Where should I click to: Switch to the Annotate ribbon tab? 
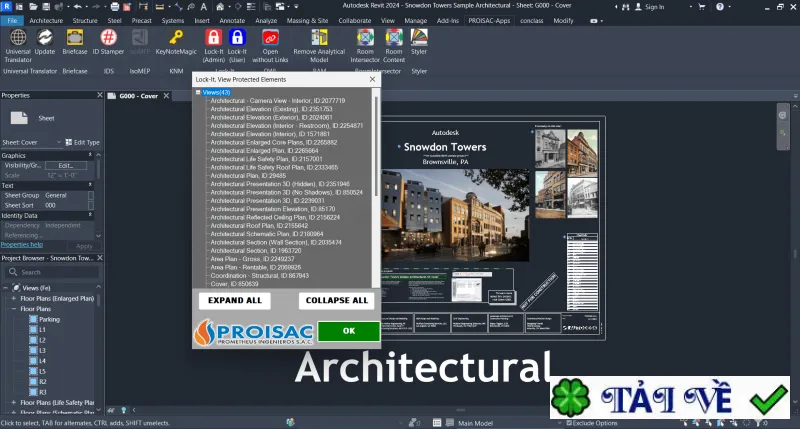[232, 20]
